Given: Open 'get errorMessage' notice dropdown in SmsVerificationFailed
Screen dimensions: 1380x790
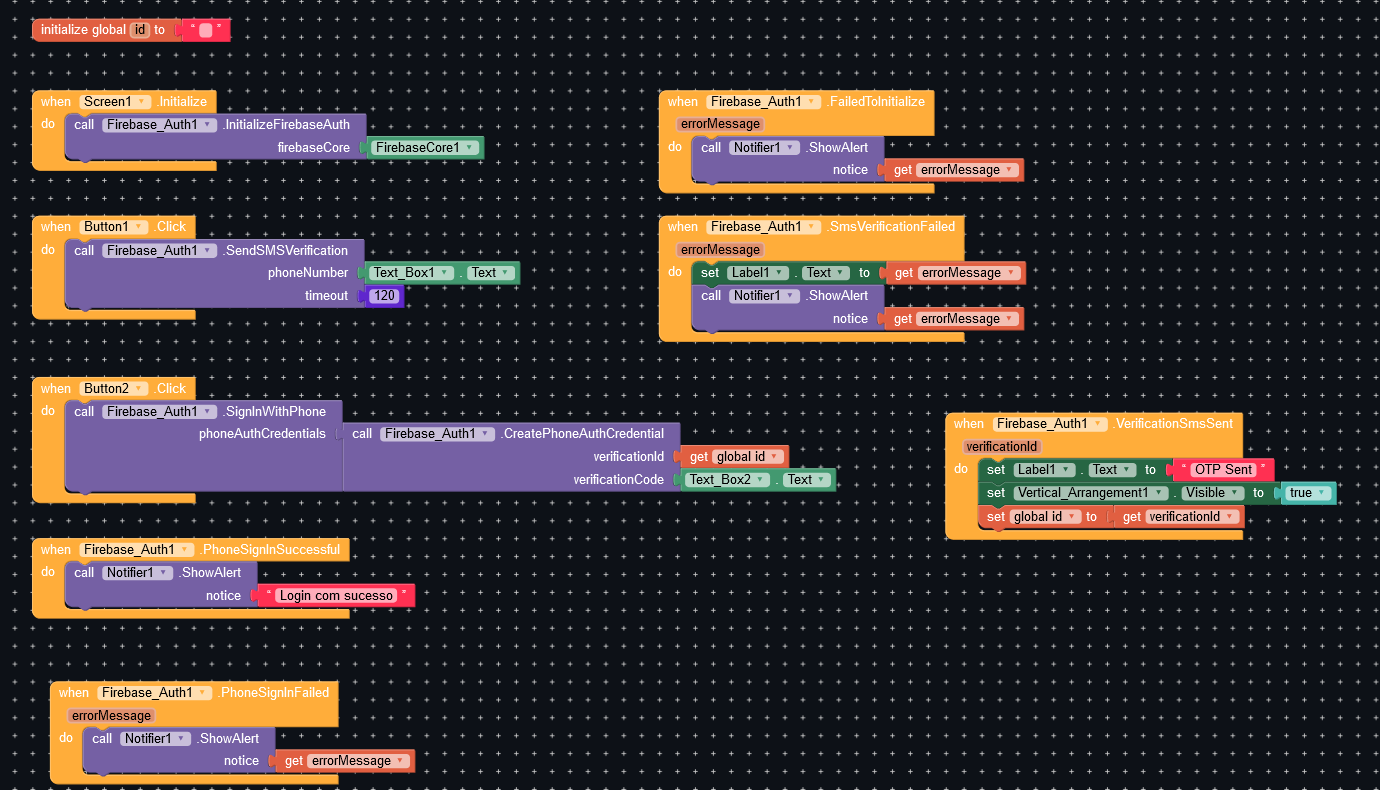Looking at the screenshot, I should coord(967,319).
